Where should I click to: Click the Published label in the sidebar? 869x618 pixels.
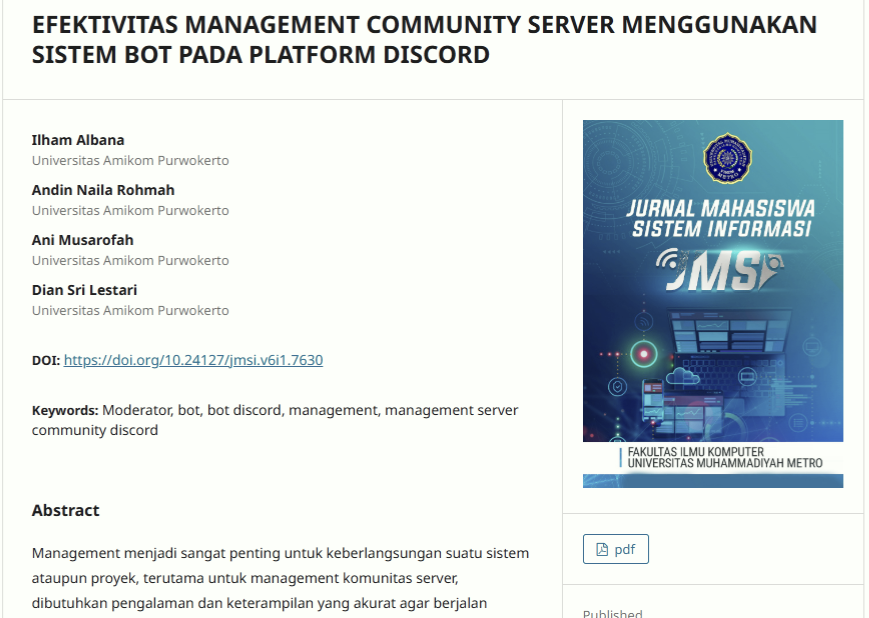[612, 613]
